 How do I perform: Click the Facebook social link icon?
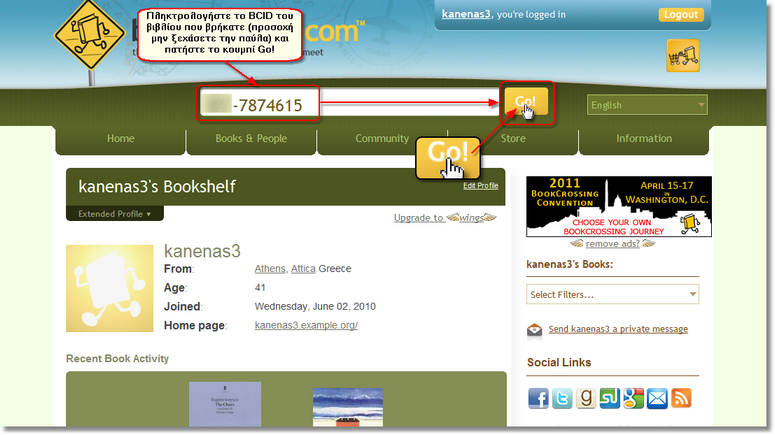click(538, 399)
